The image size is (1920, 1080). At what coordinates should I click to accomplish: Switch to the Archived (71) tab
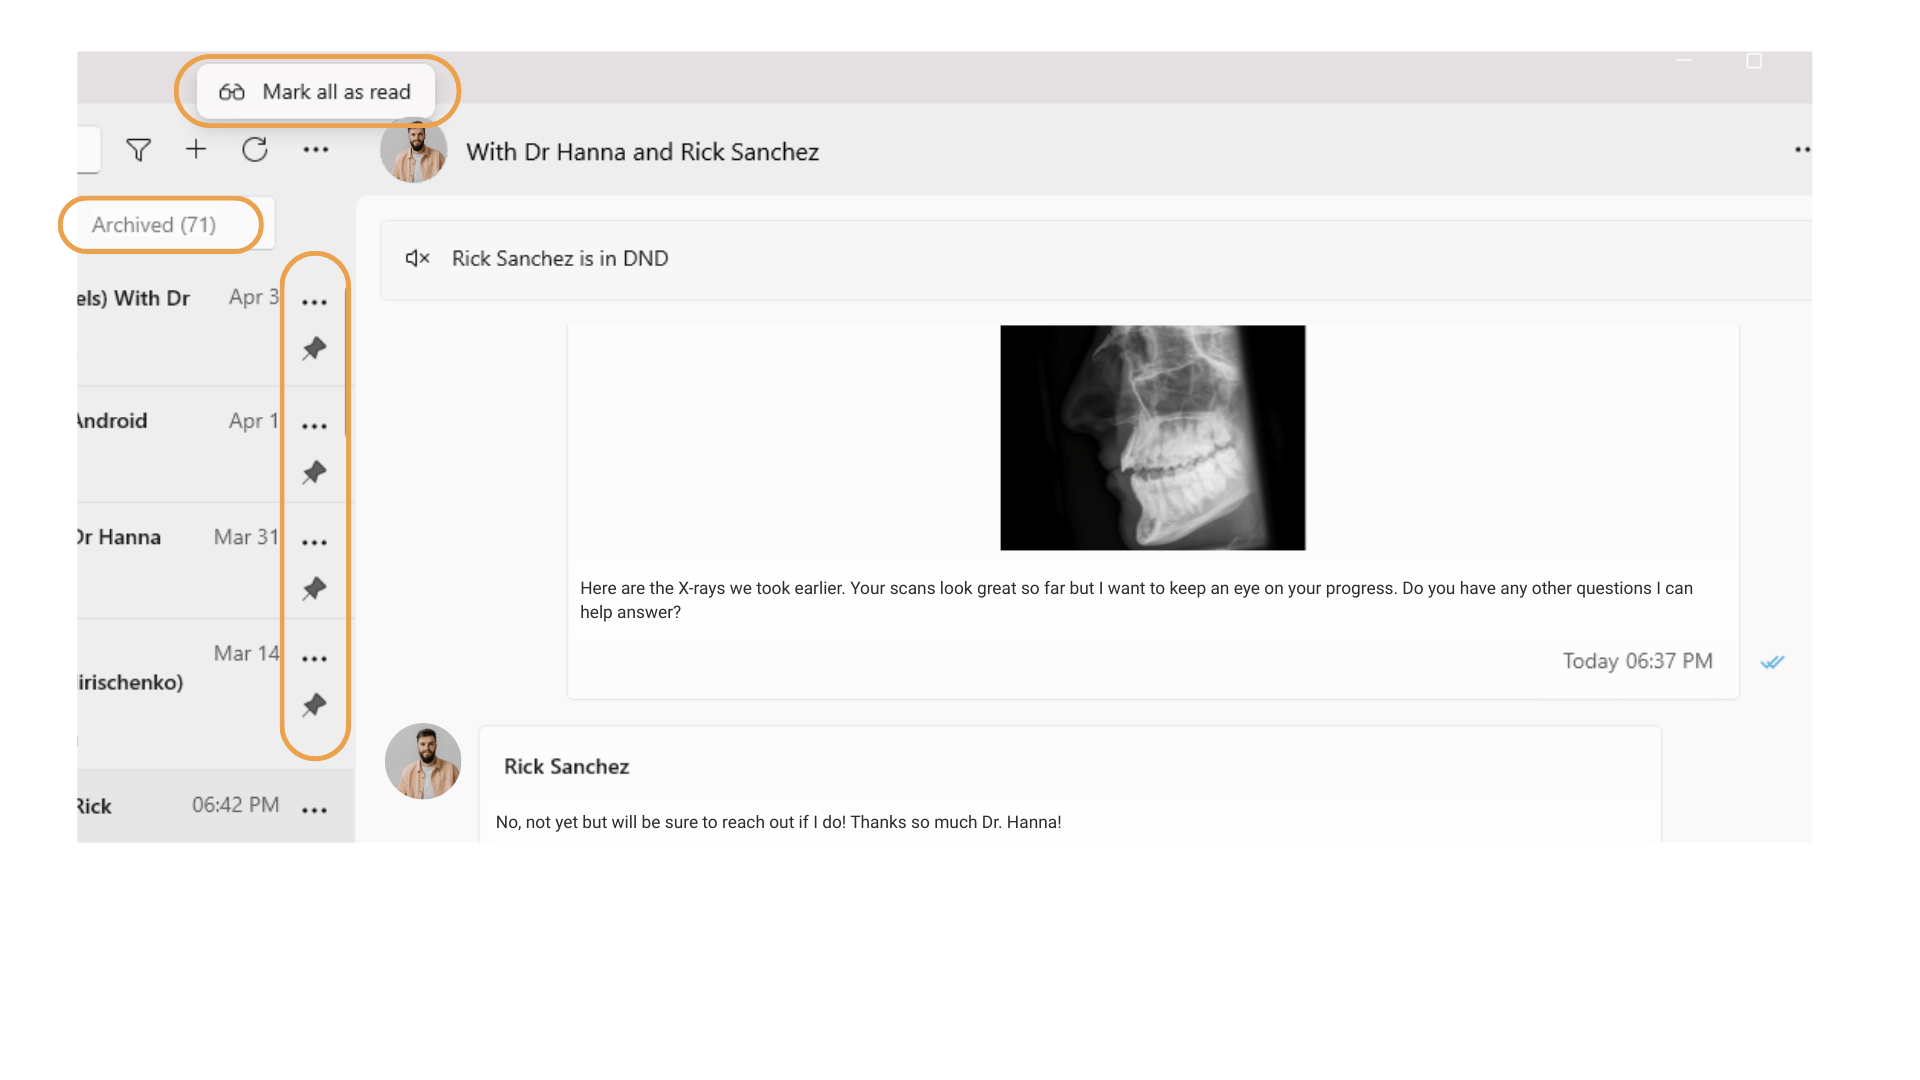tap(154, 225)
